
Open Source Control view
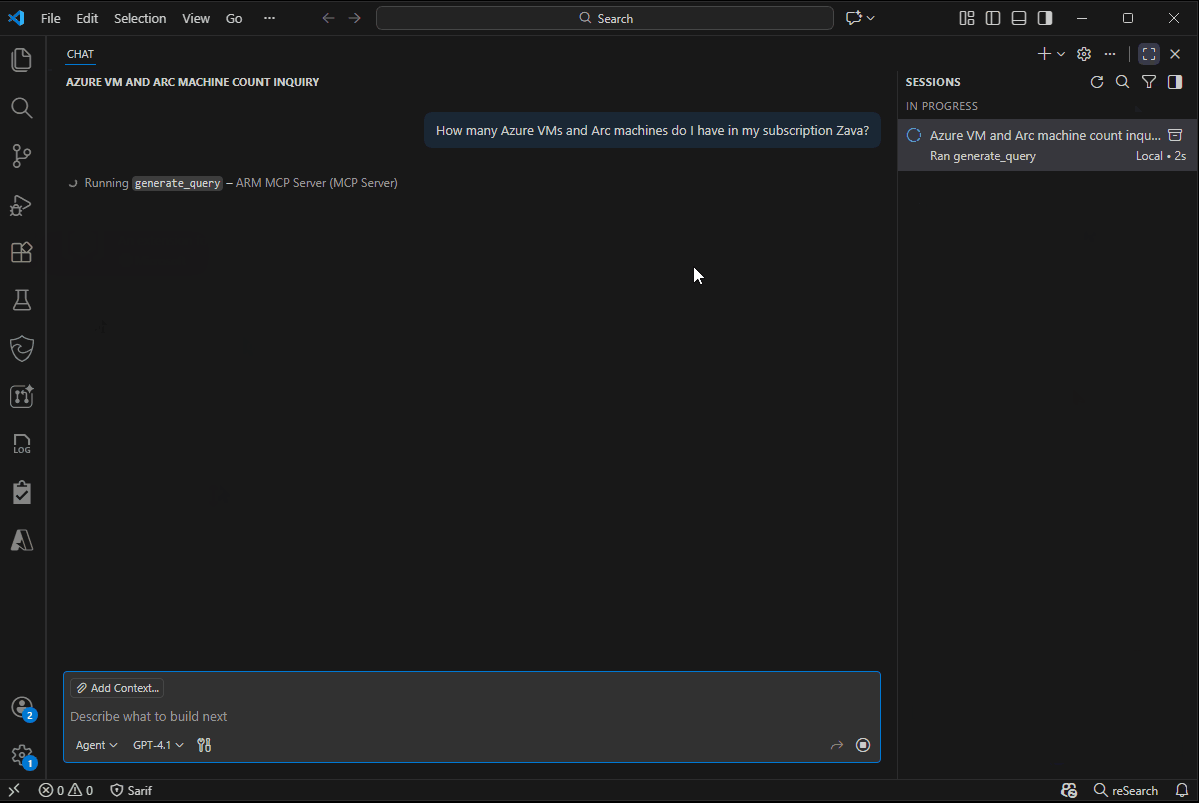pyautogui.click(x=21, y=156)
